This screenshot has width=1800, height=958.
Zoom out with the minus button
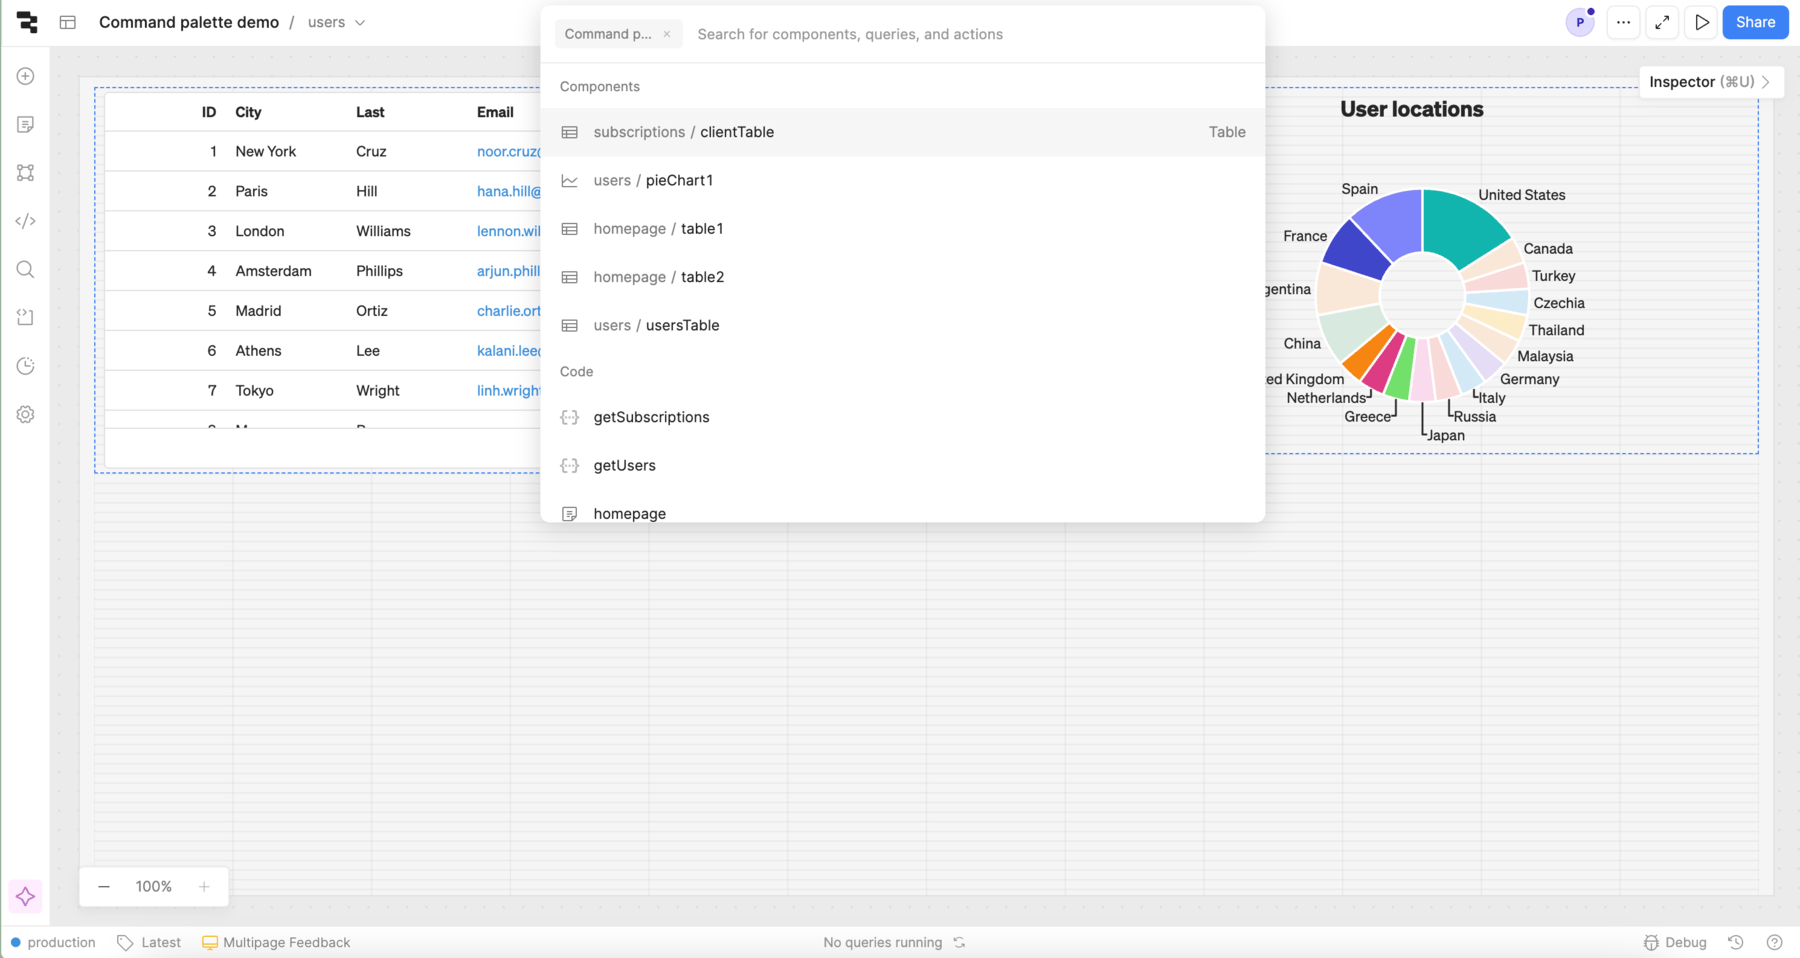tap(104, 886)
